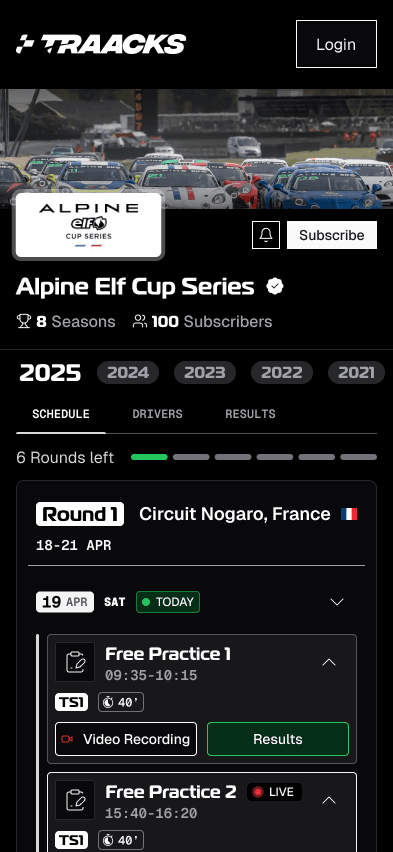Screen dimensions: 393x852
Task: Click the verified badge icon
Action: 275,286
